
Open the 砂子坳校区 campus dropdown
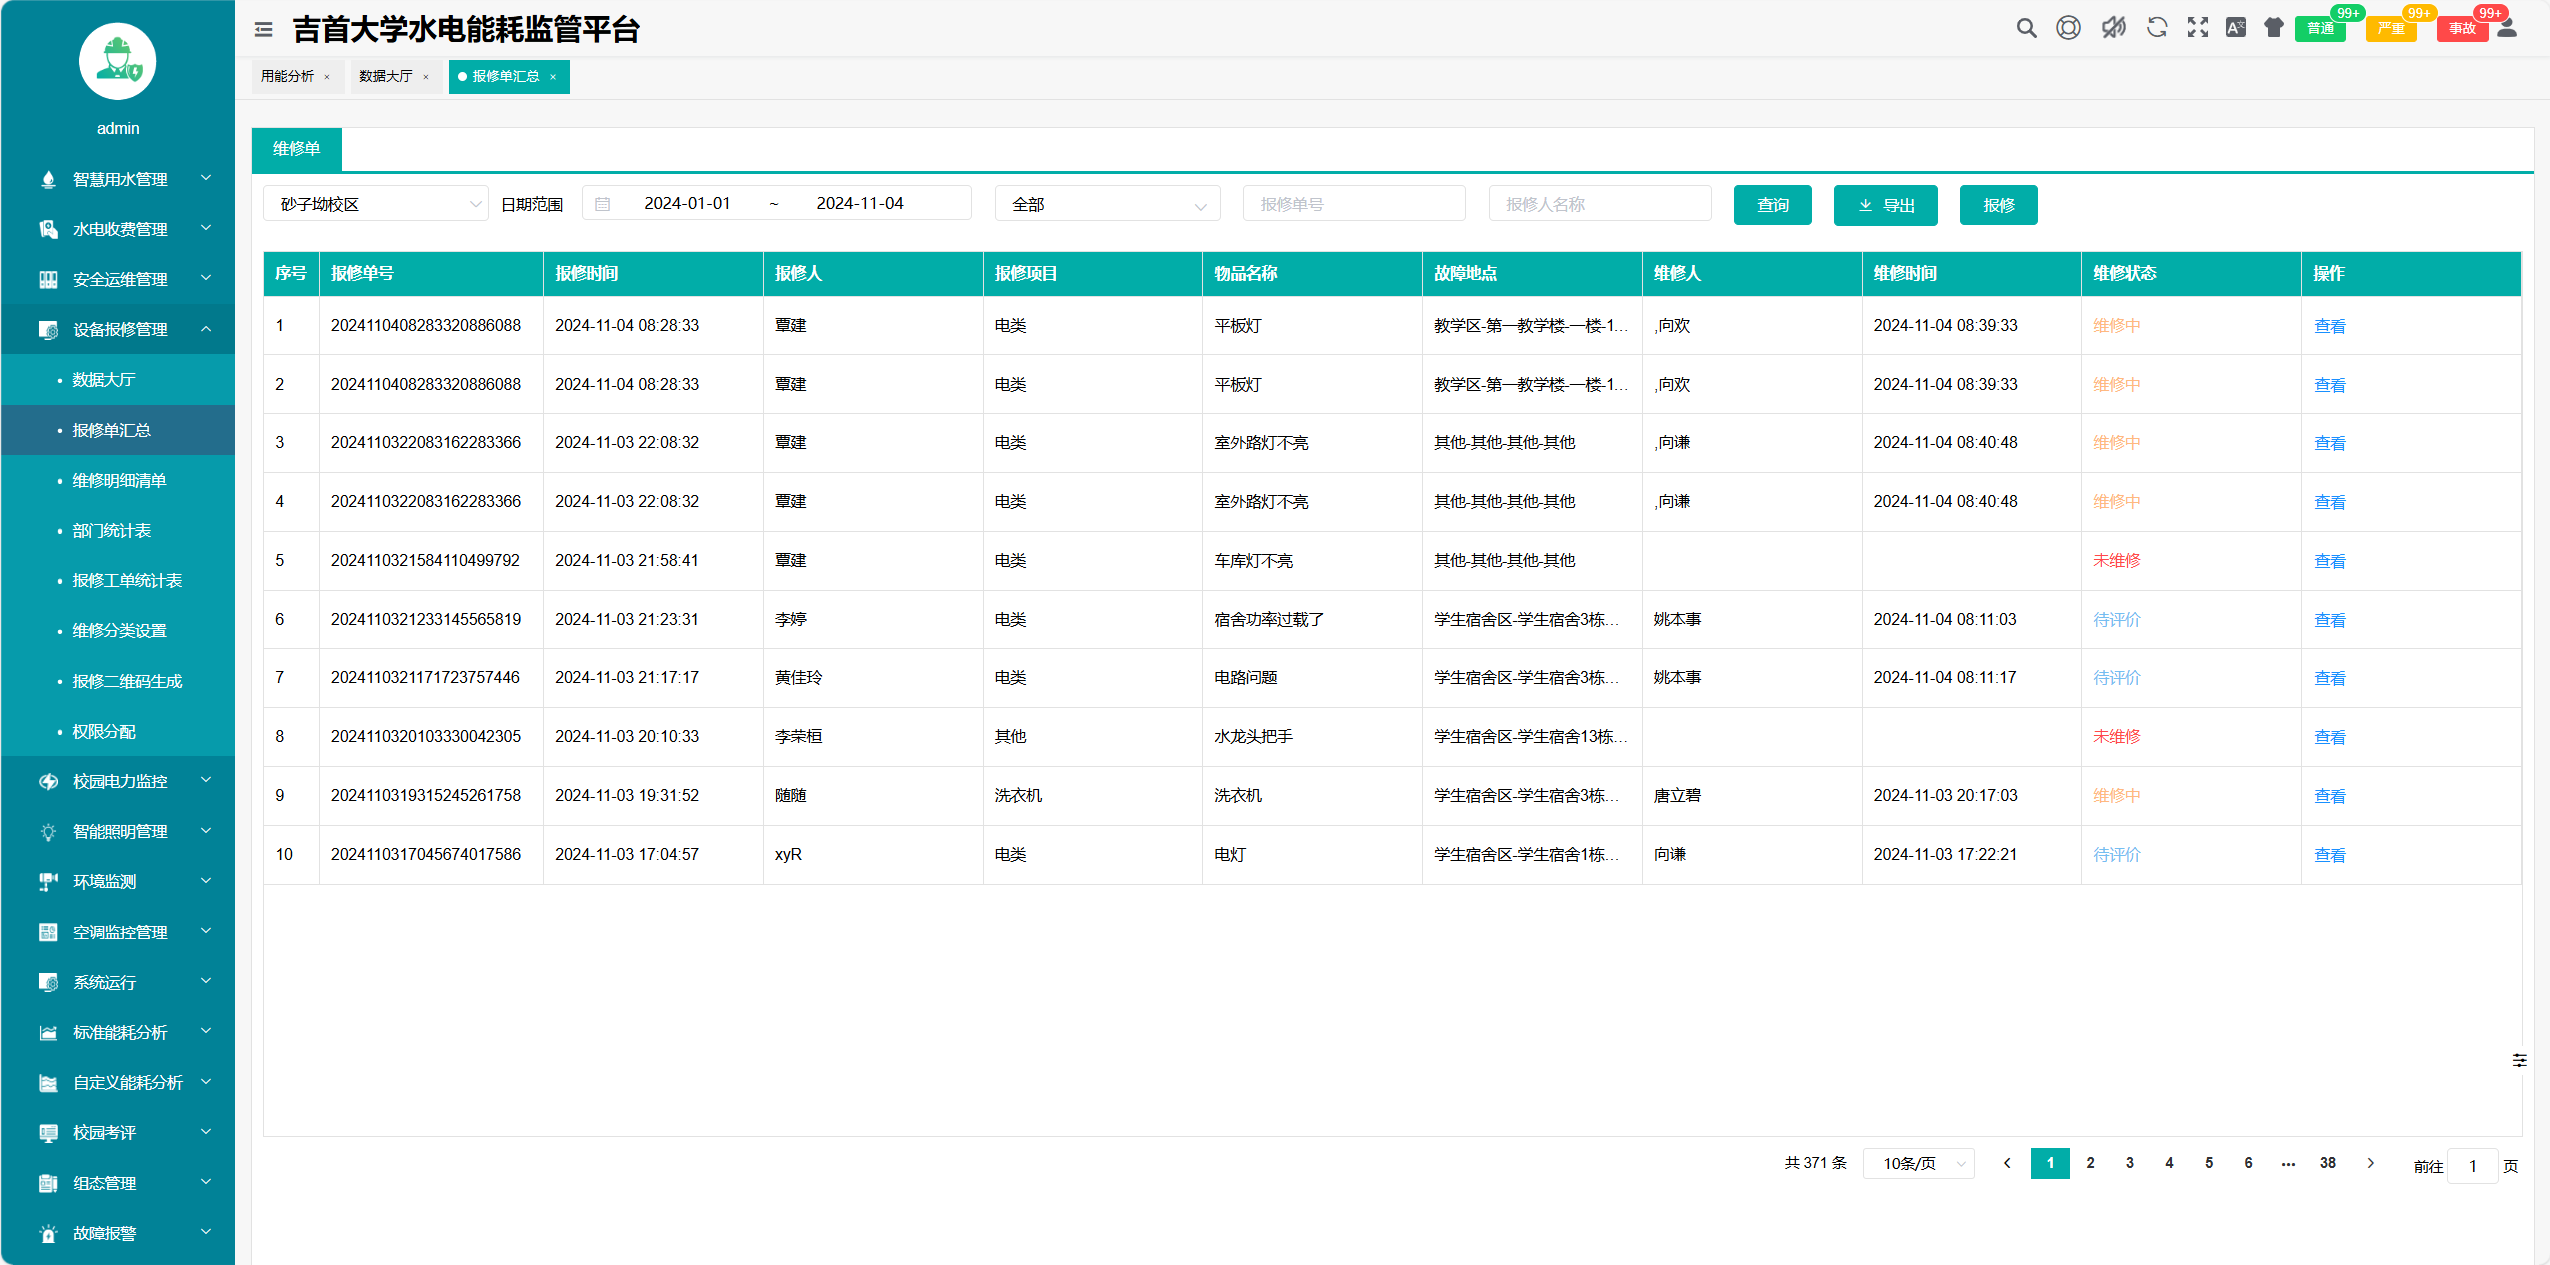pos(375,204)
